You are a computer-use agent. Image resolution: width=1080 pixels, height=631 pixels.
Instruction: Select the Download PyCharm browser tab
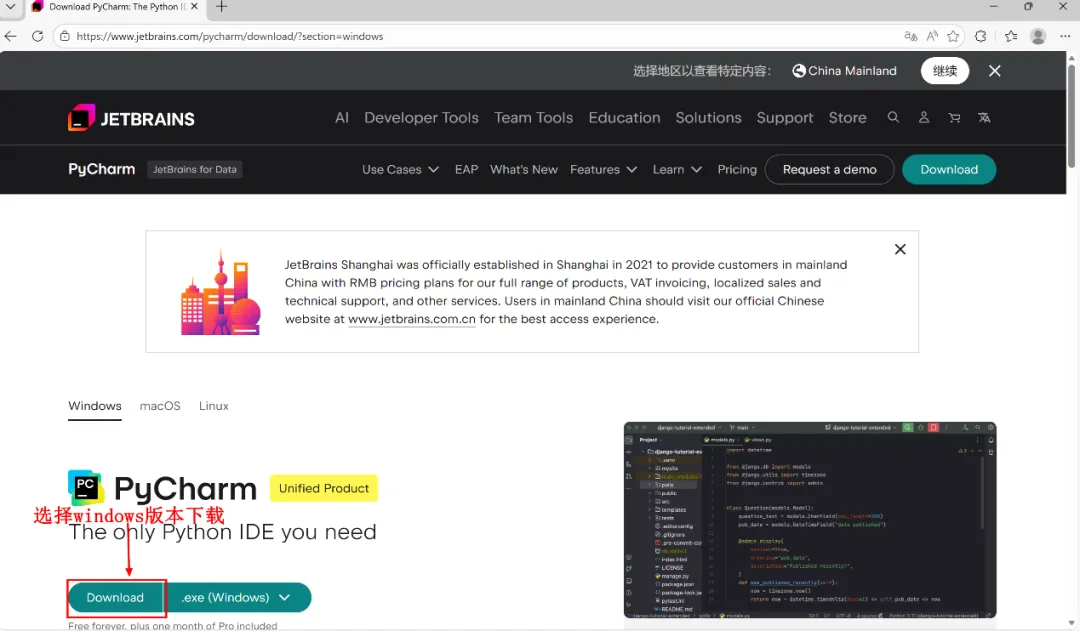[x=115, y=7]
